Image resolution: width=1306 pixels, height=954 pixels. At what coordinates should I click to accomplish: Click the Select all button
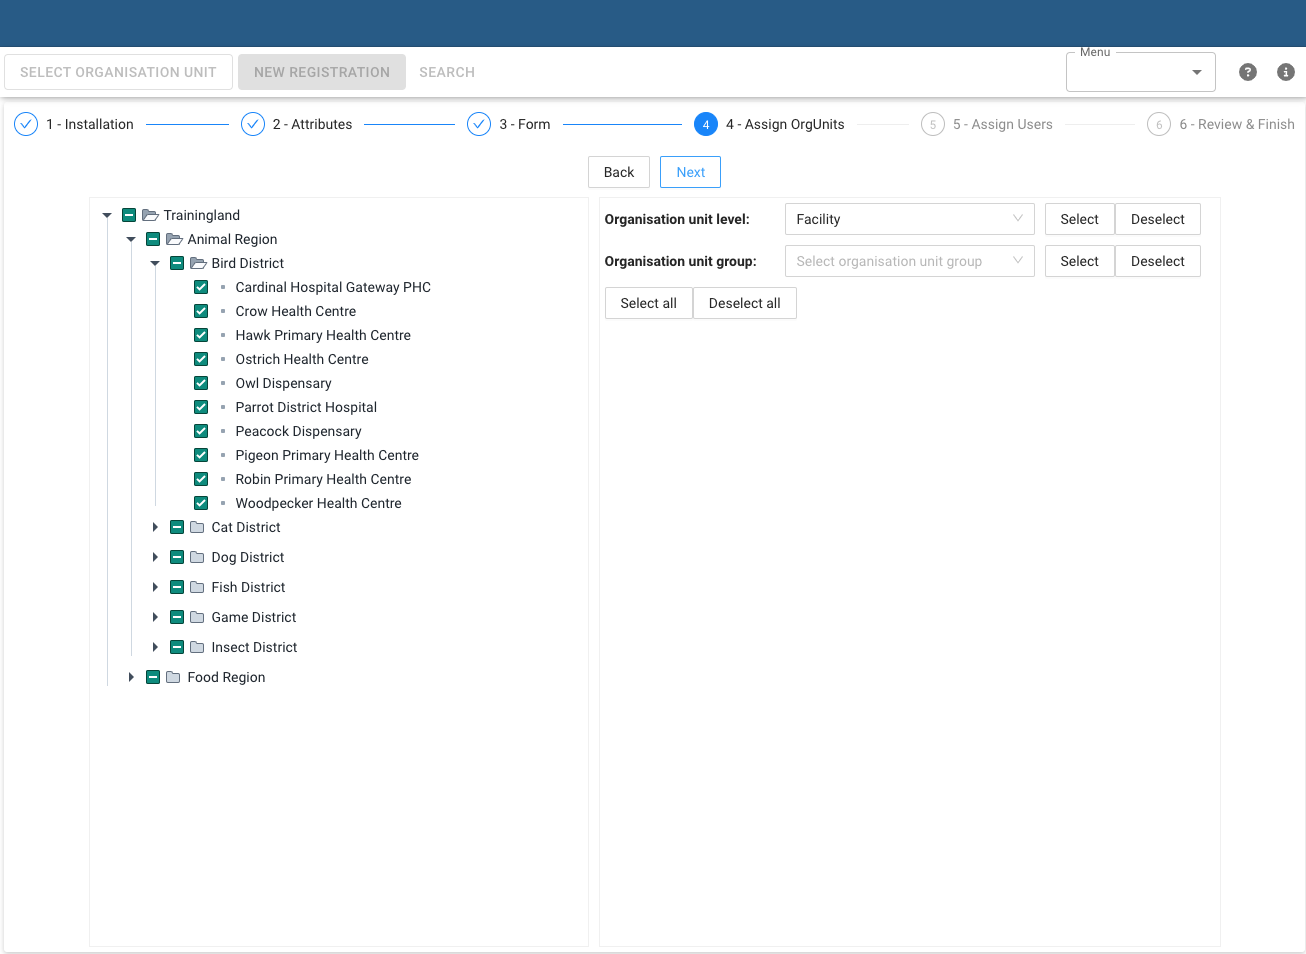(x=648, y=303)
